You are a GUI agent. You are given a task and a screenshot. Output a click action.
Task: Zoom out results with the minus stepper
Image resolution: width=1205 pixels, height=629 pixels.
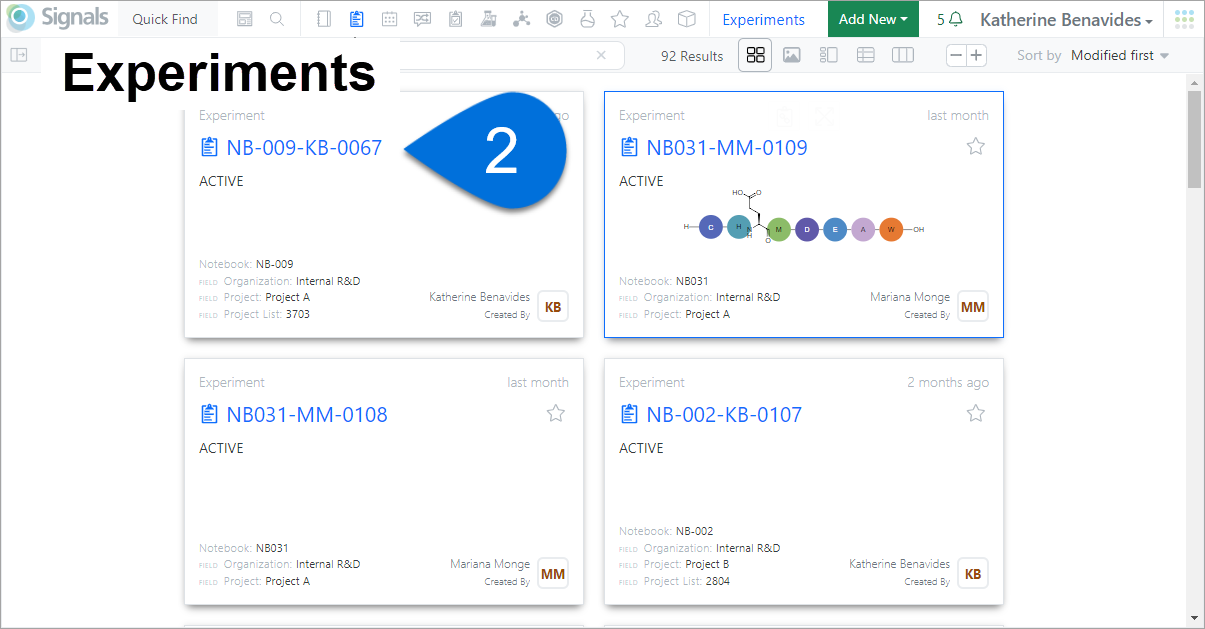956,55
